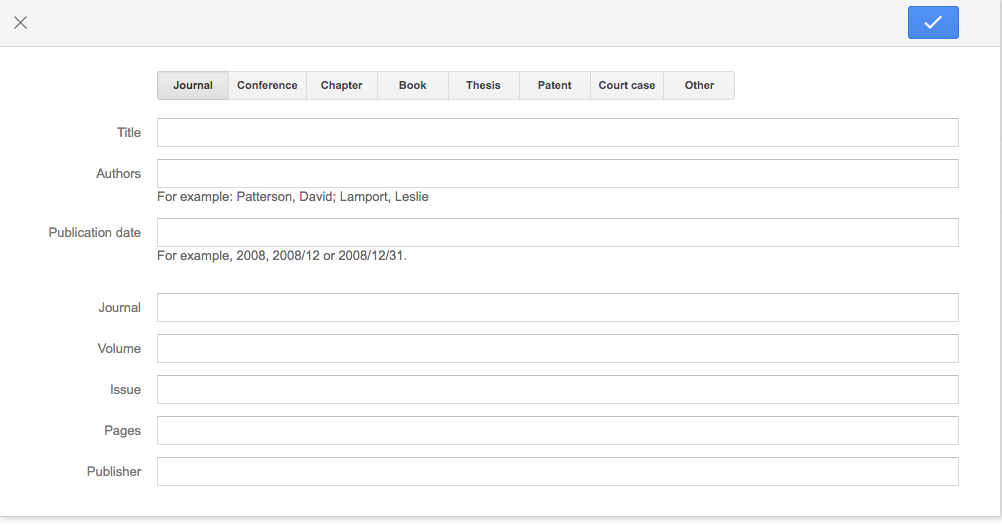The image size is (1002, 525).
Task: Click inside the Title input field
Action: (557, 133)
